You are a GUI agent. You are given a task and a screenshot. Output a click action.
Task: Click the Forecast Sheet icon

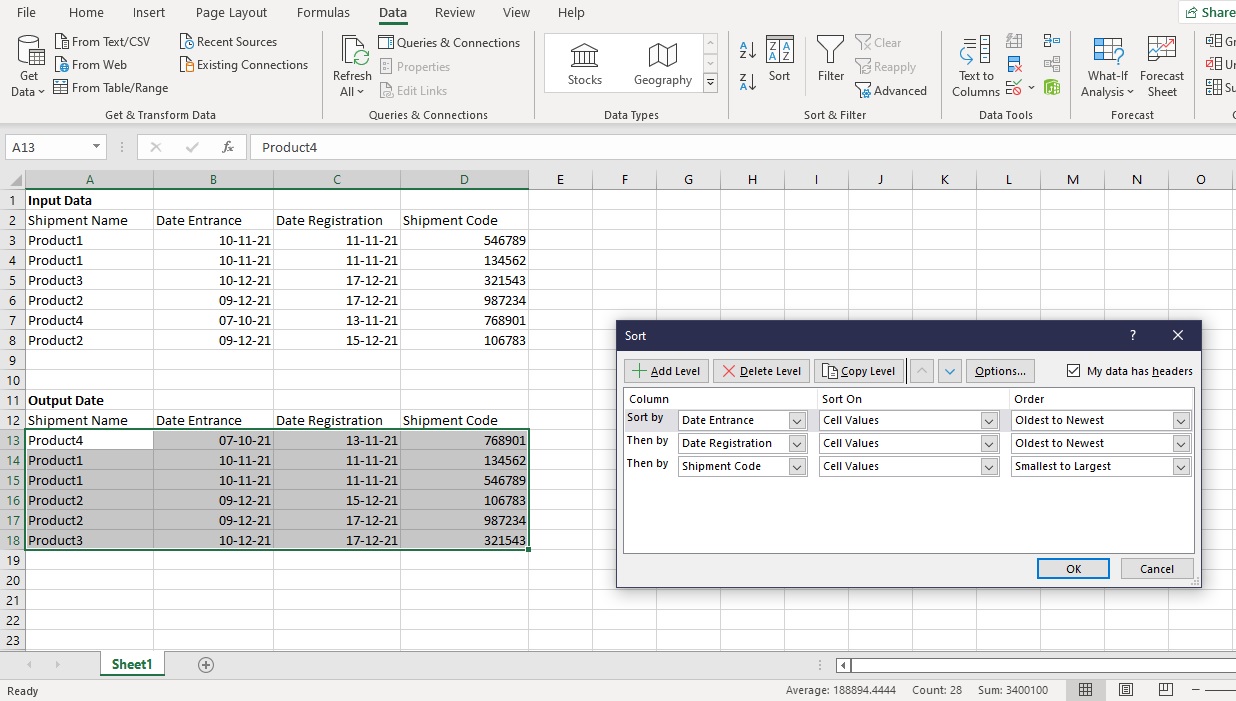[1161, 67]
